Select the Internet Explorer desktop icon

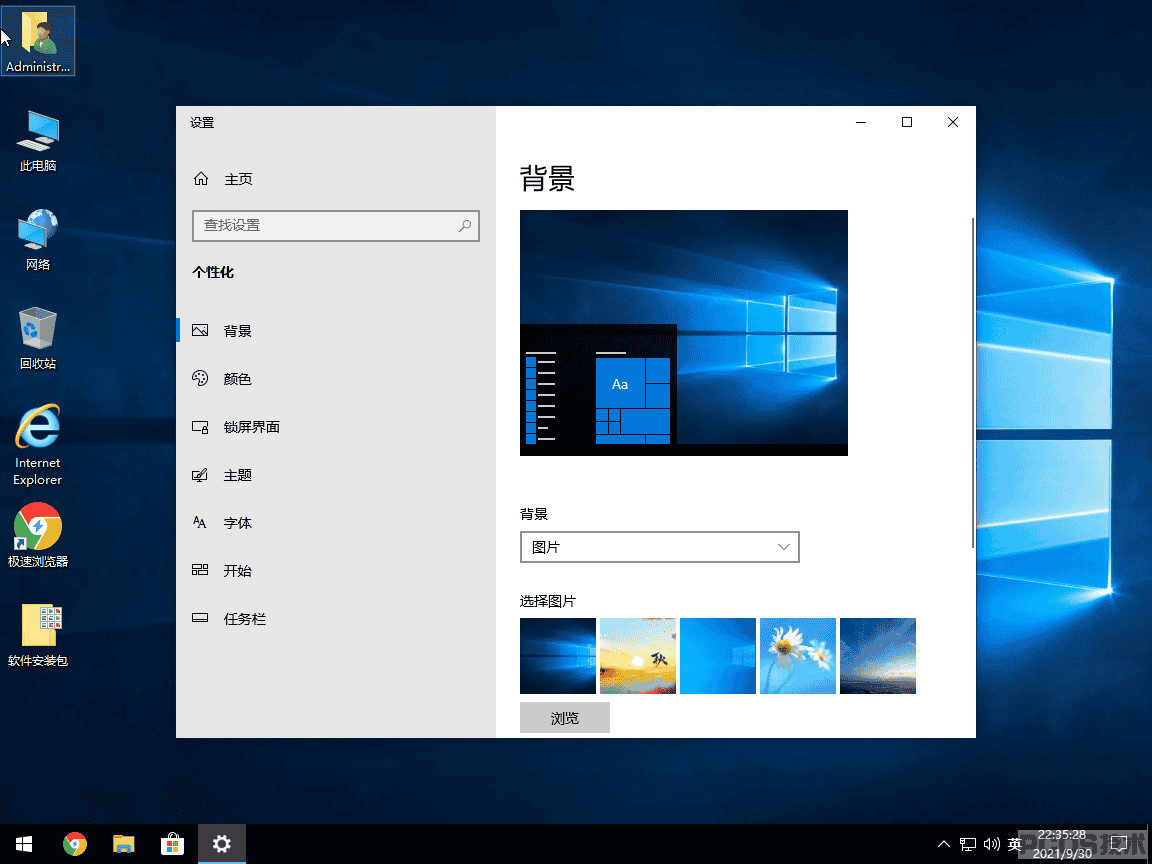(x=38, y=445)
